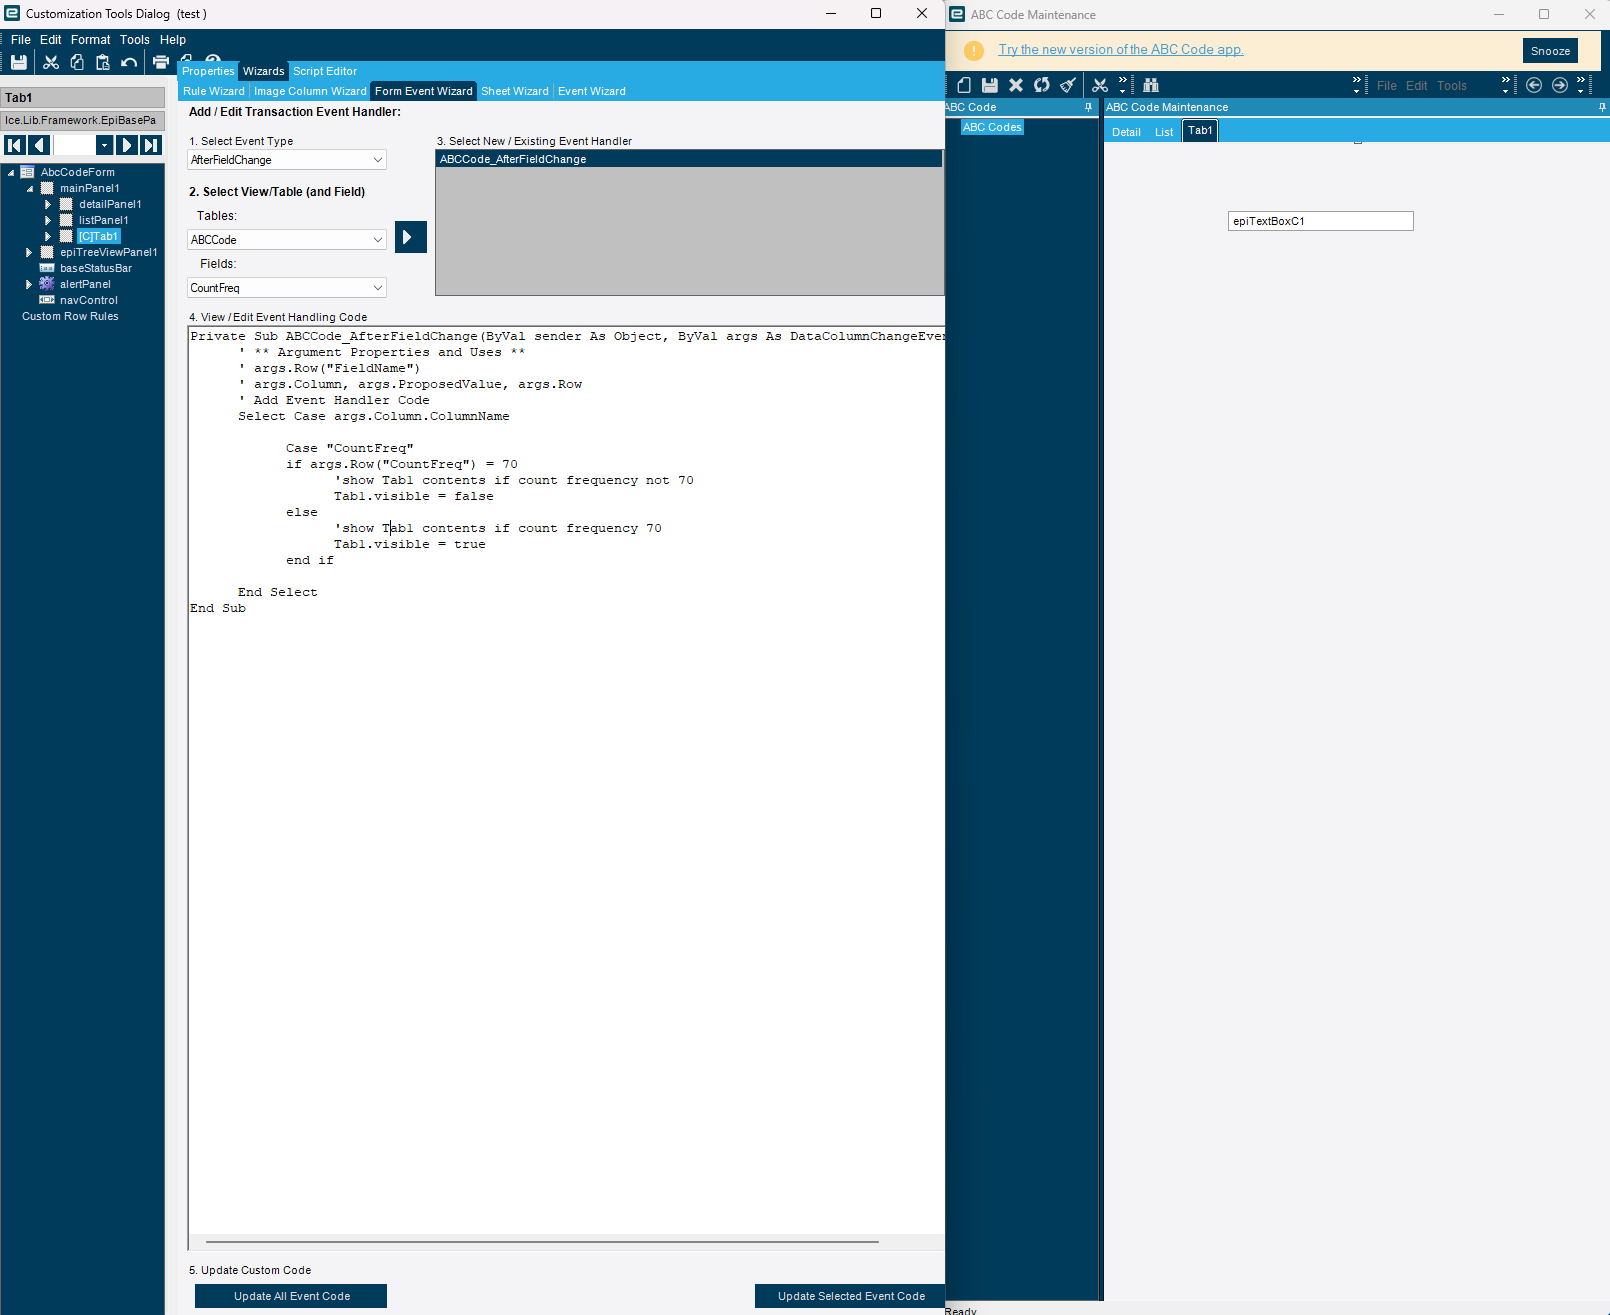
Task: Click the Cut scissors icon in Customization Tools
Action: click(51, 62)
